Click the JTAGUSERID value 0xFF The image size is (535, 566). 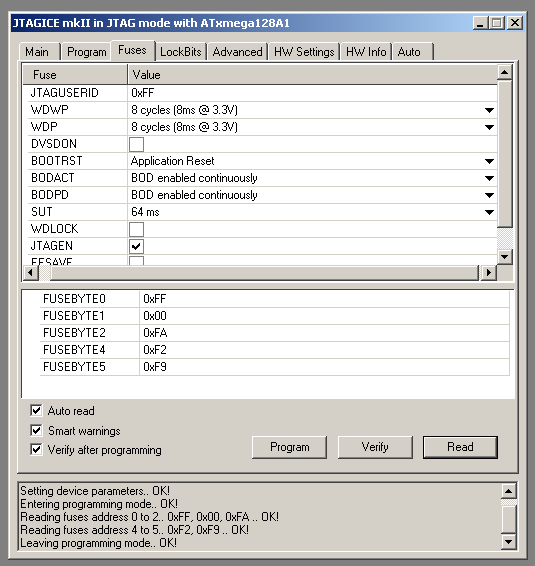(x=143, y=93)
